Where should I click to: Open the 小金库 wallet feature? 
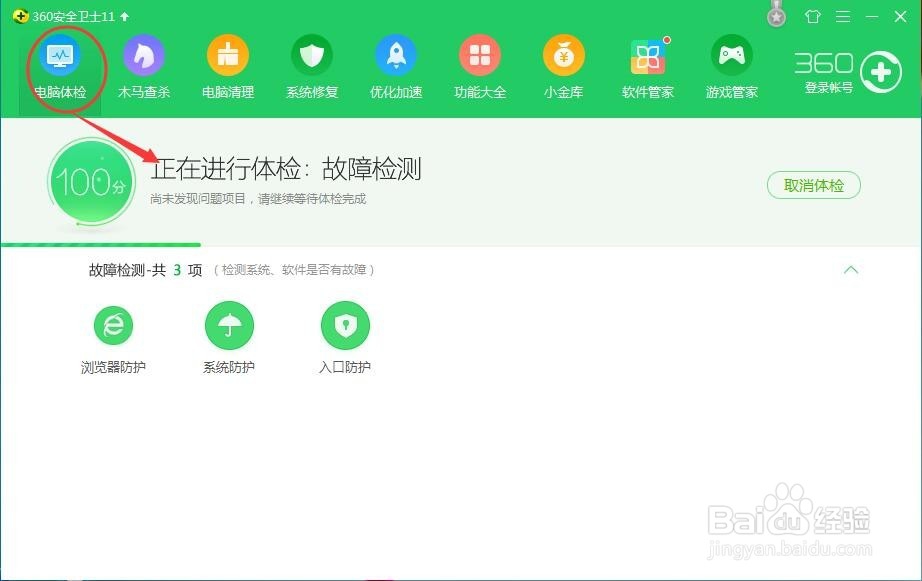pos(563,65)
